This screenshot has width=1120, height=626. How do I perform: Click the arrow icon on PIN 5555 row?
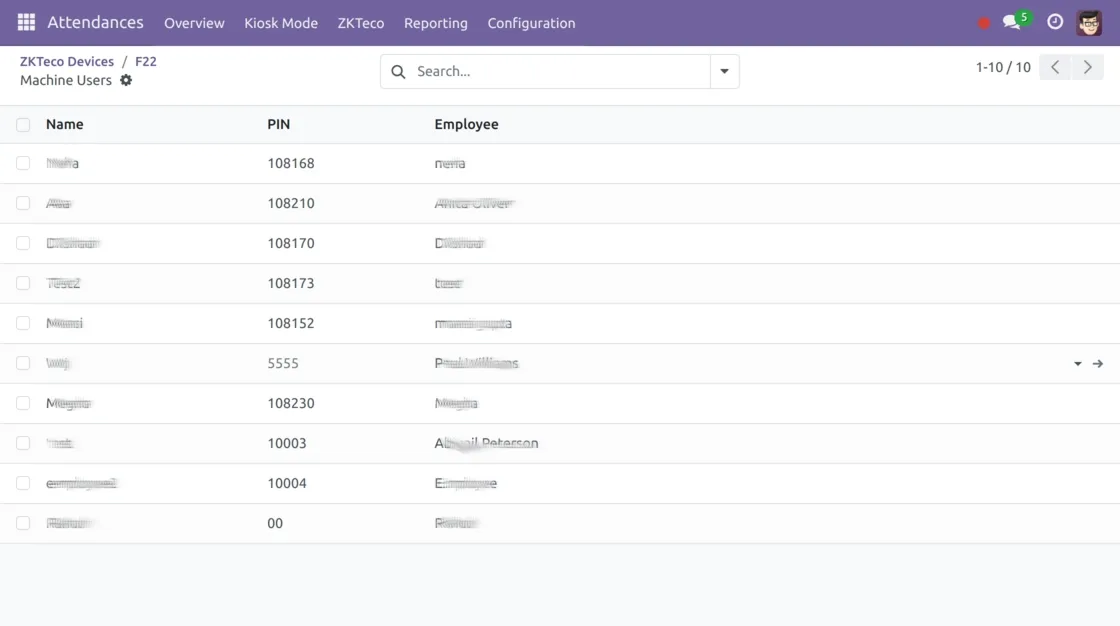1098,364
